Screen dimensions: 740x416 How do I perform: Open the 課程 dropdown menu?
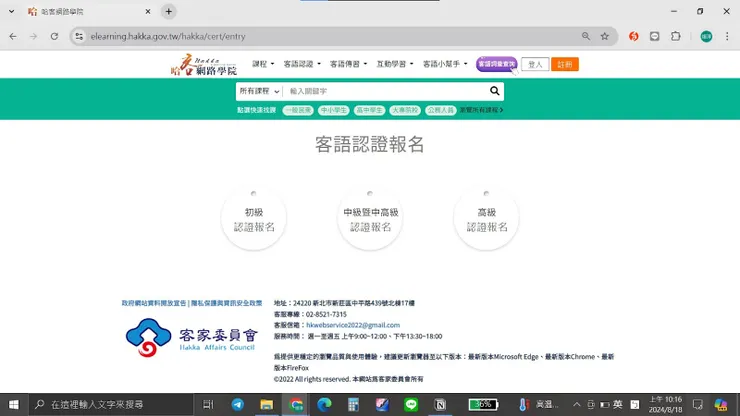pyautogui.click(x=263, y=64)
